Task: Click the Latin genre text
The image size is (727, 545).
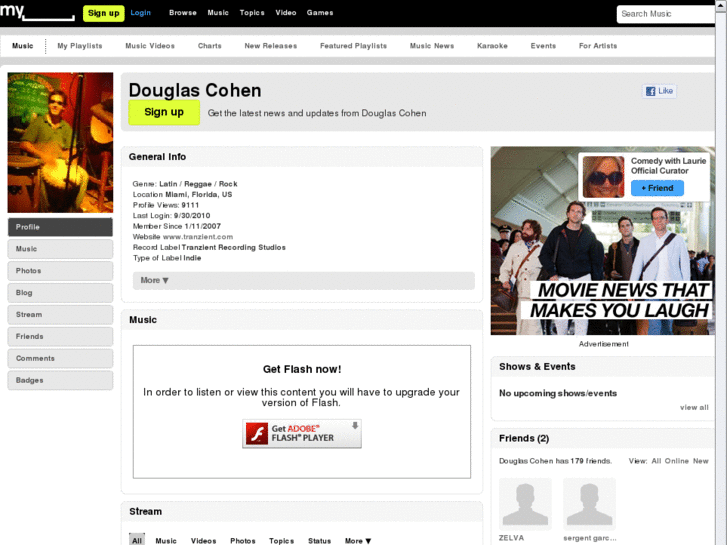Action: tap(168, 184)
